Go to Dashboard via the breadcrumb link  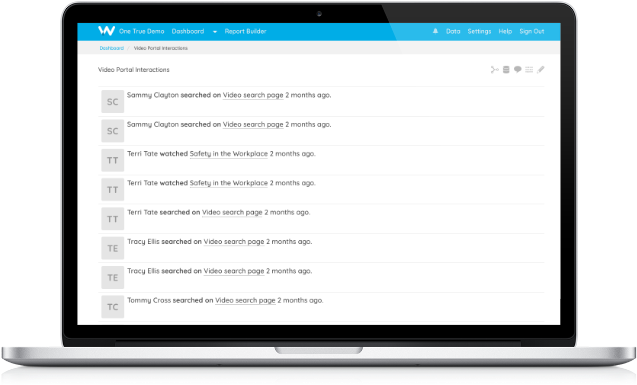[112, 48]
